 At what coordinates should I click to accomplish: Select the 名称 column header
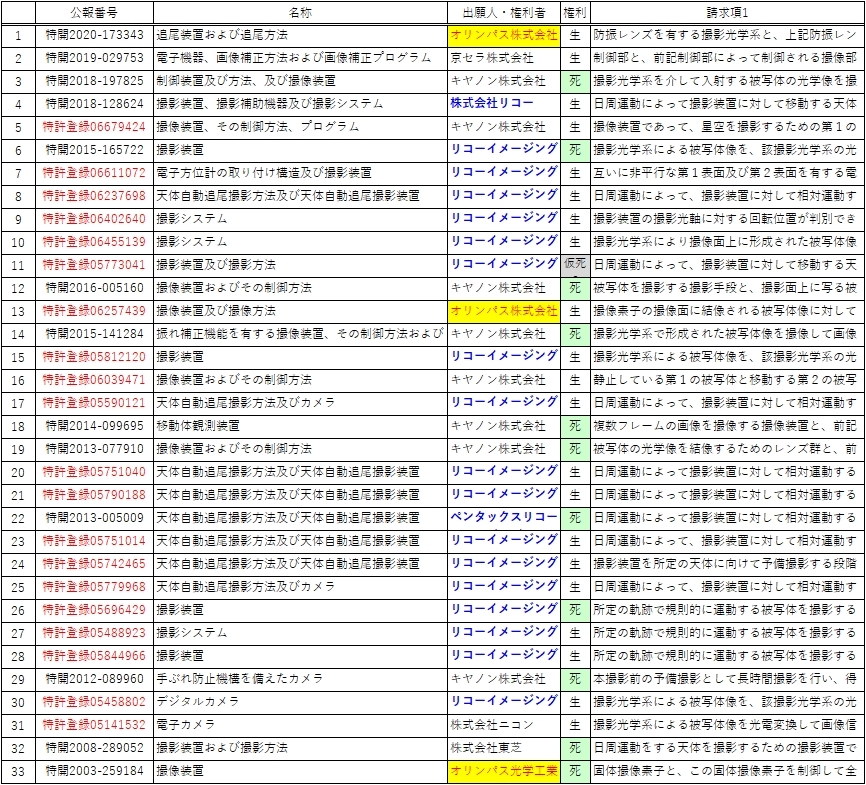(300, 12)
